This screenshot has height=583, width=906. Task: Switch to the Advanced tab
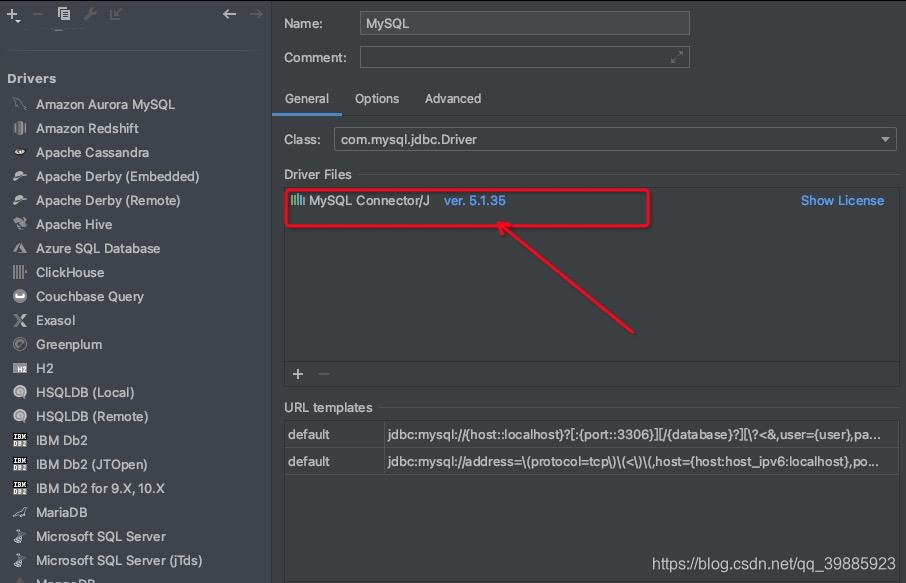coord(453,99)
